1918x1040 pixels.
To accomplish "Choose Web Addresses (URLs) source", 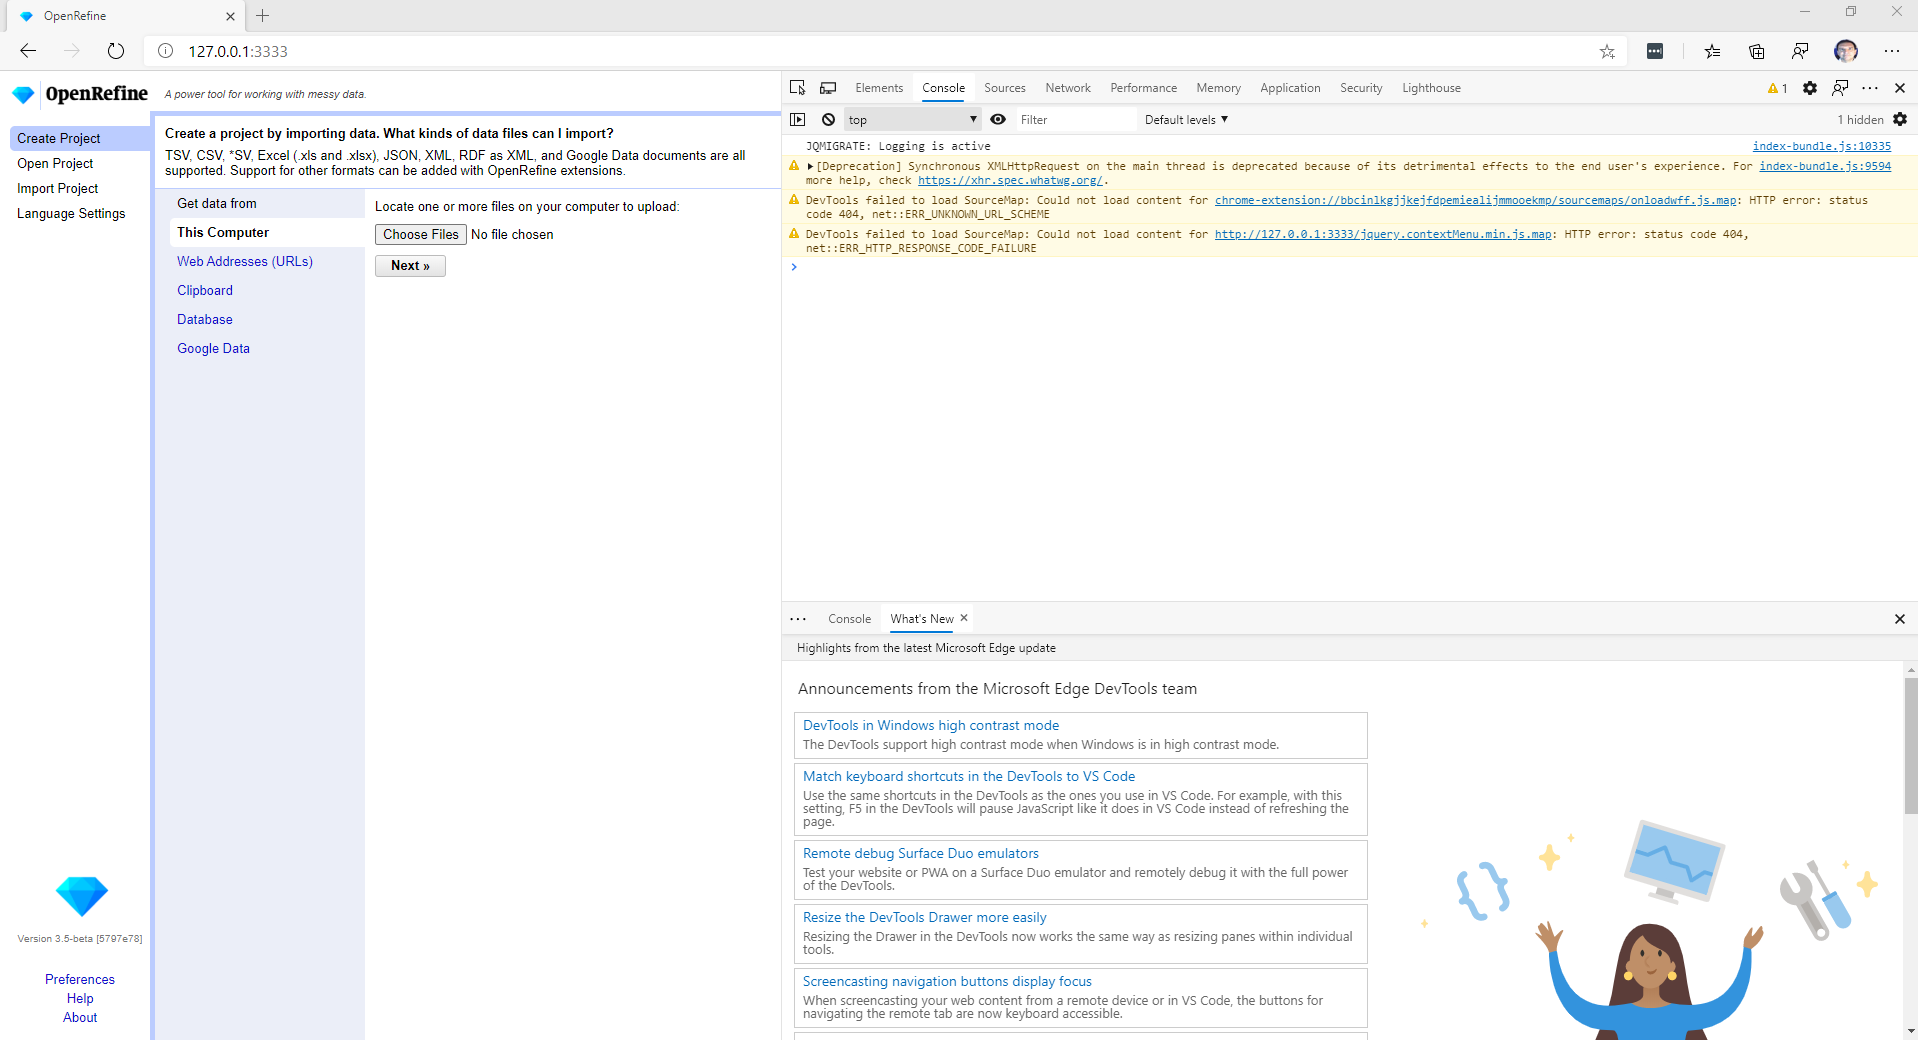I will pos(245,261).
